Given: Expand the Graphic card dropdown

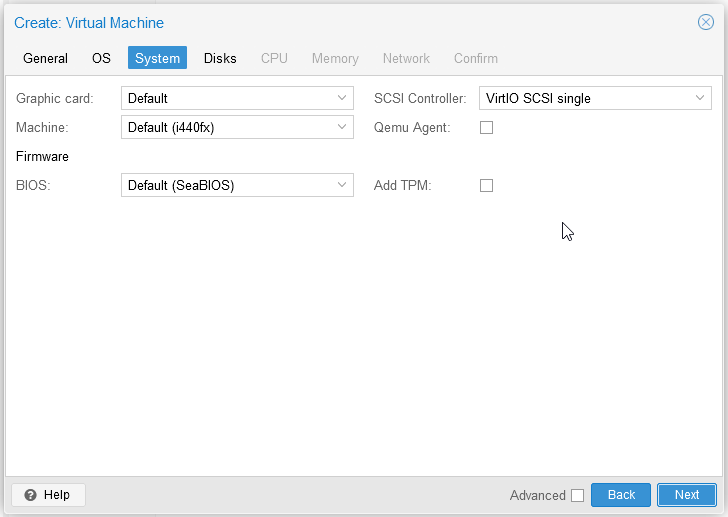Looking at the screenshot, I should (342, 98).
